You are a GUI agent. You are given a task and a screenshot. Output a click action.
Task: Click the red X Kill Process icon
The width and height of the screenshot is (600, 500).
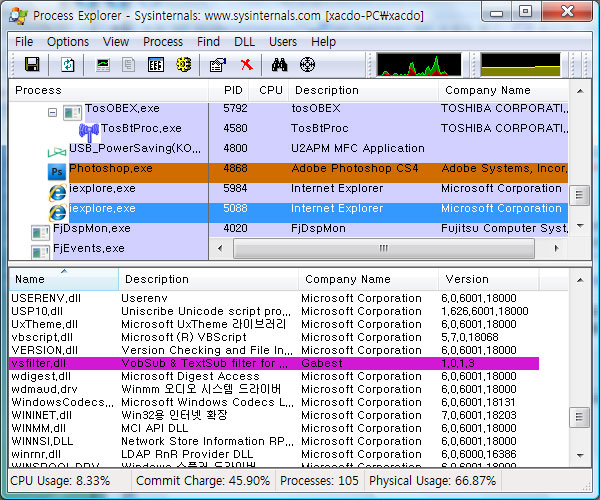[247, 64]
